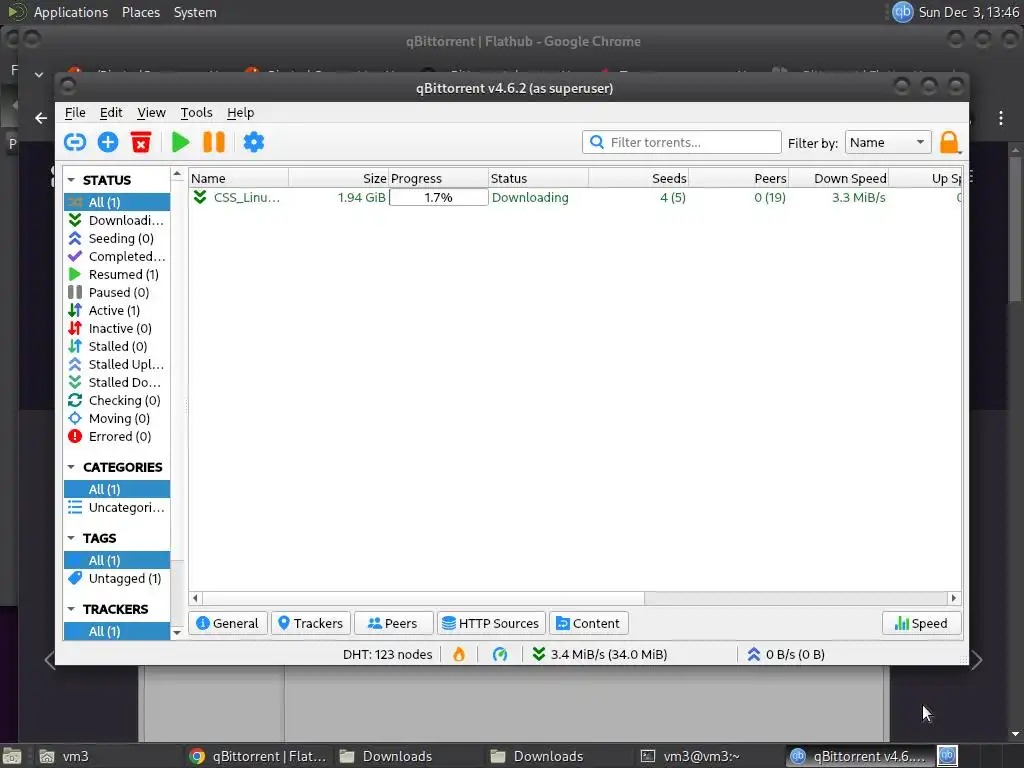This screenshot has height=768, width=1024.
Task: Collapse the STATUS section
Action: coord(71,180)
